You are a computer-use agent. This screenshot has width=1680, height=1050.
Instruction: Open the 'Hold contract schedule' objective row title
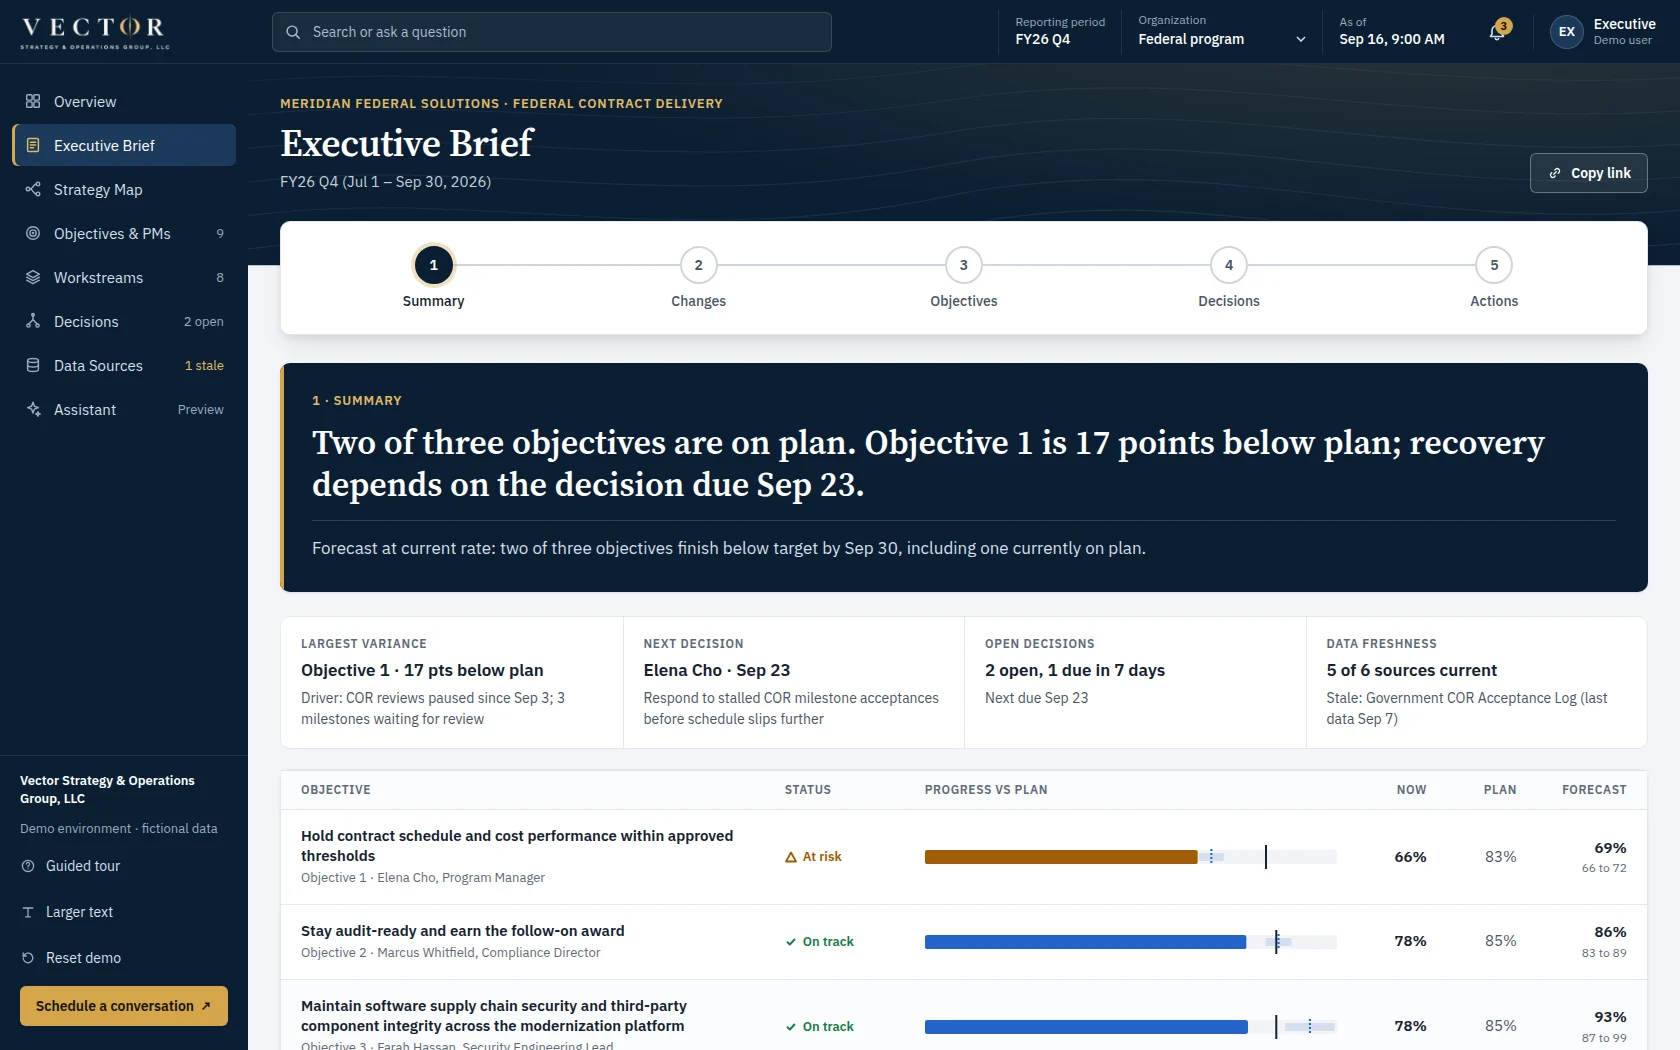[517, 846]
